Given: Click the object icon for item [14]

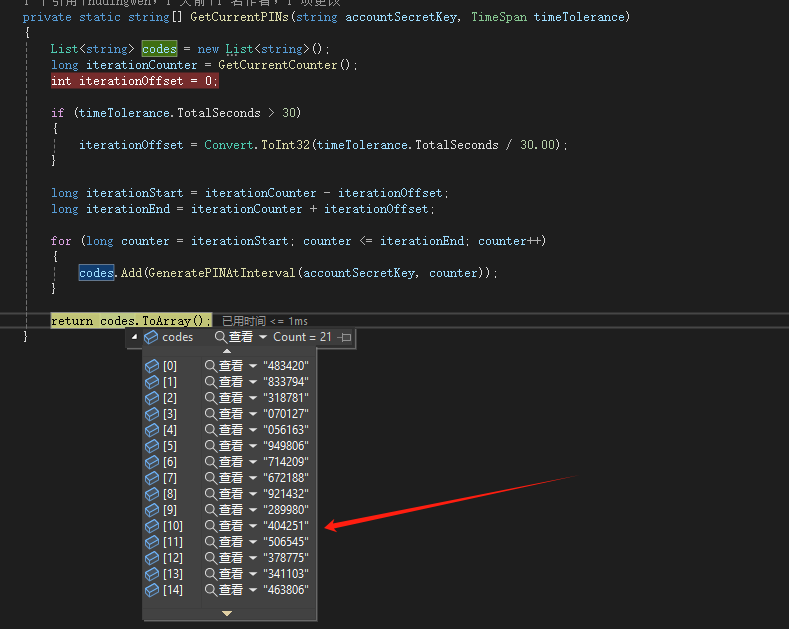Looking at the screenshot, I should [152, 590].
